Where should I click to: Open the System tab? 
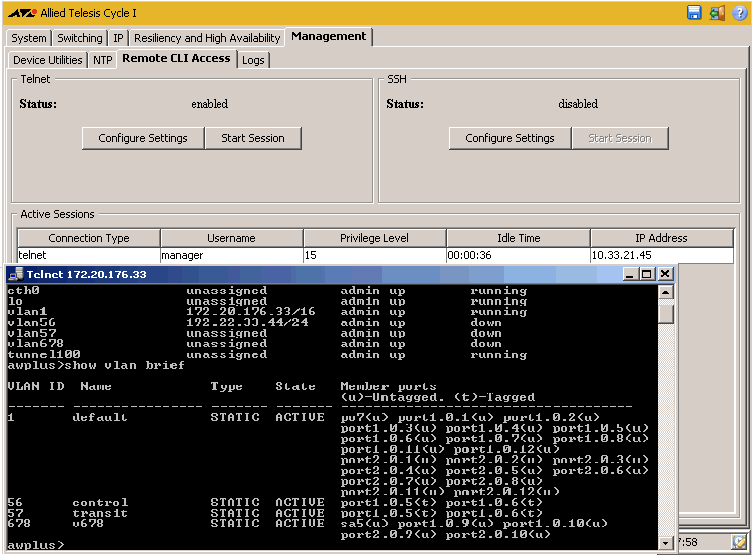[29, 38]
